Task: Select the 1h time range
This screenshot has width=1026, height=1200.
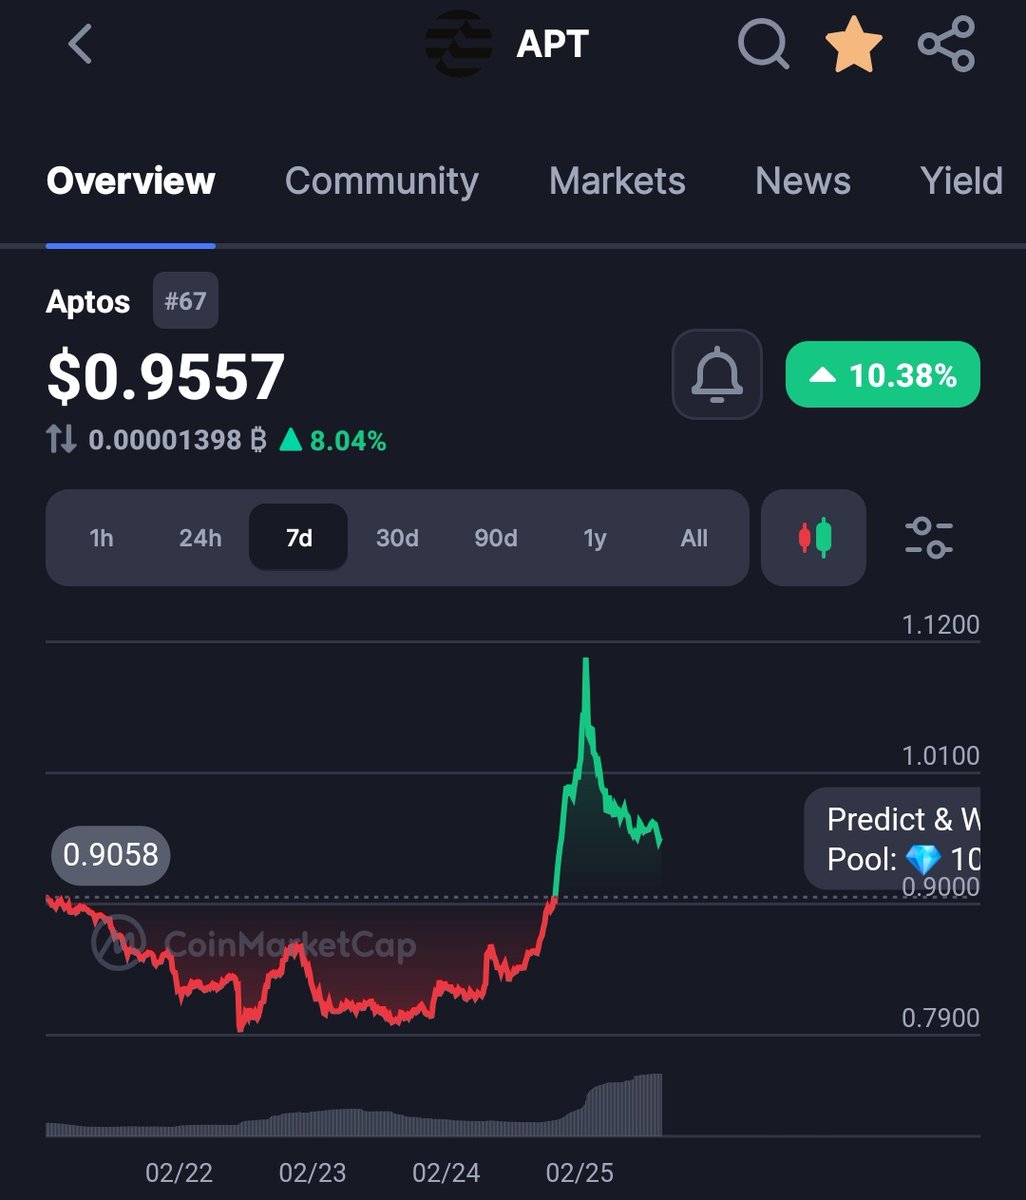Action: point(101,538)
